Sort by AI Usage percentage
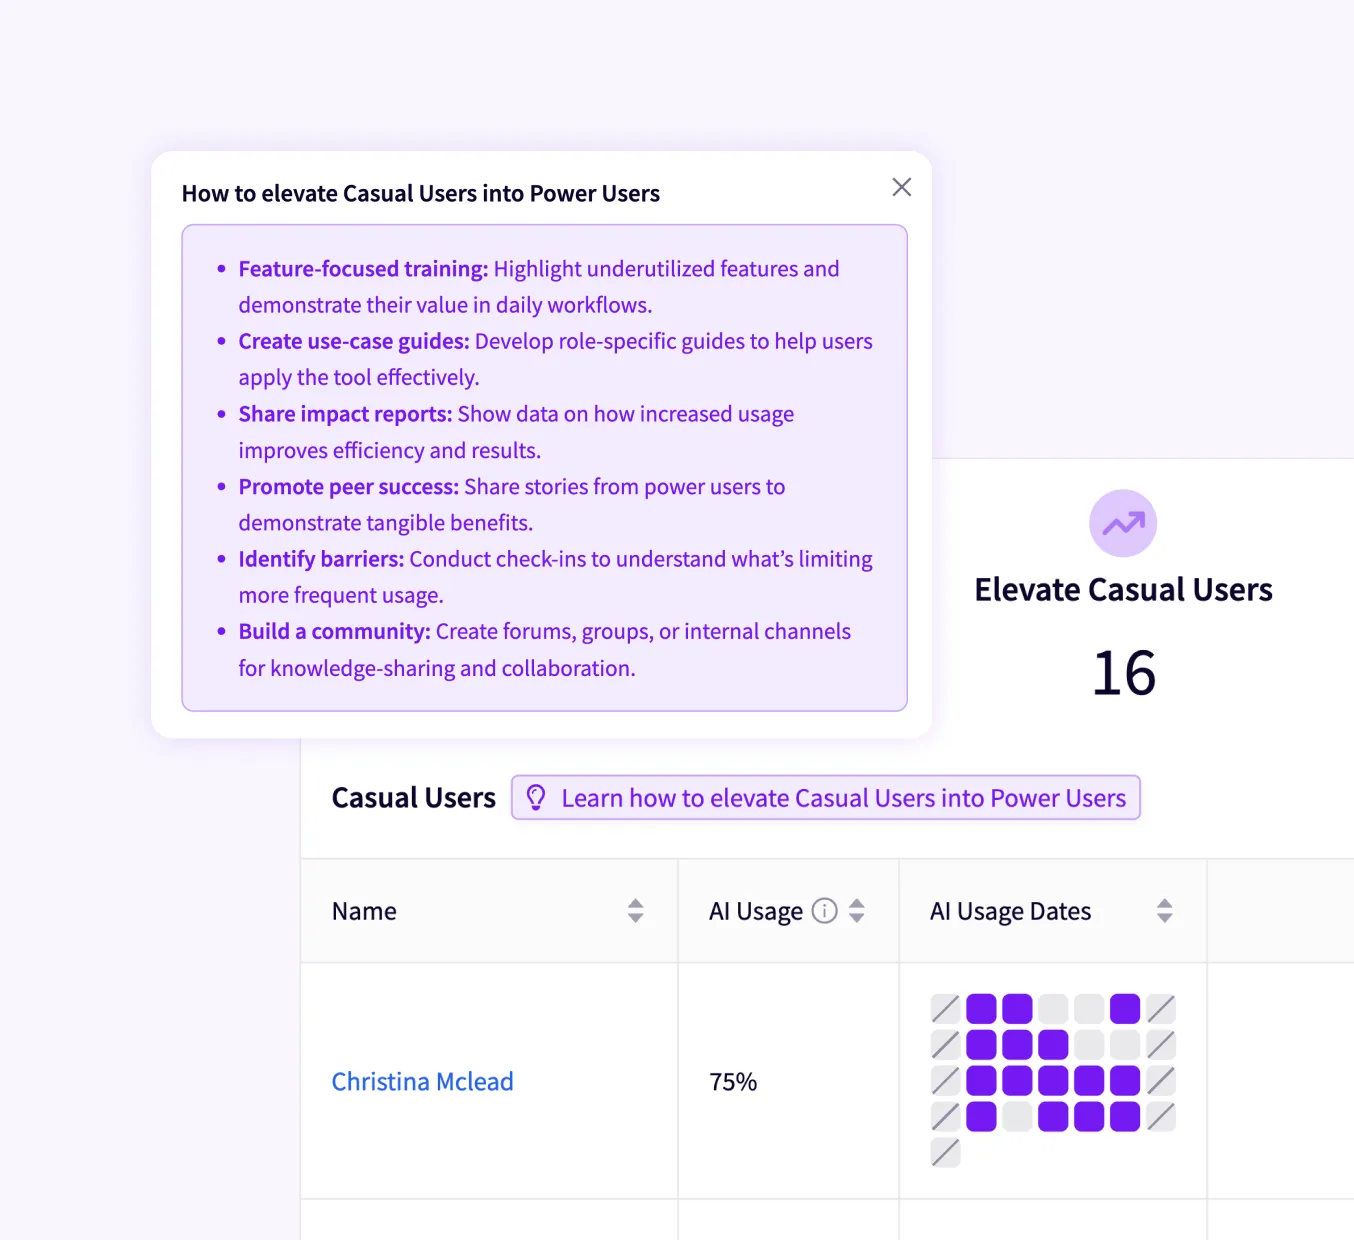The width and height of the screenshot is (1354, 1240). pyautogui.click(x=857, y=911)
